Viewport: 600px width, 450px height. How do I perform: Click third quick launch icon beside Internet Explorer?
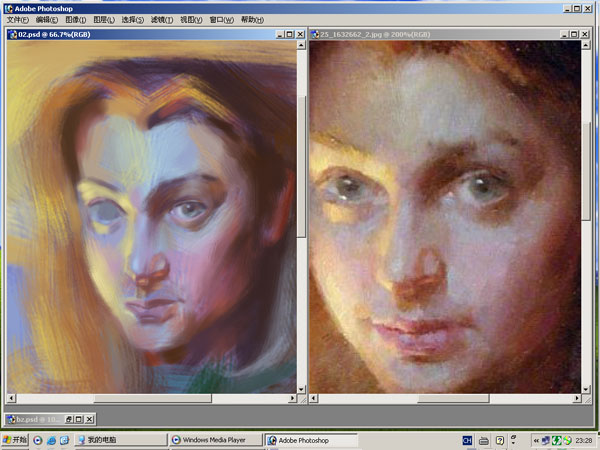tap(64, 440)
